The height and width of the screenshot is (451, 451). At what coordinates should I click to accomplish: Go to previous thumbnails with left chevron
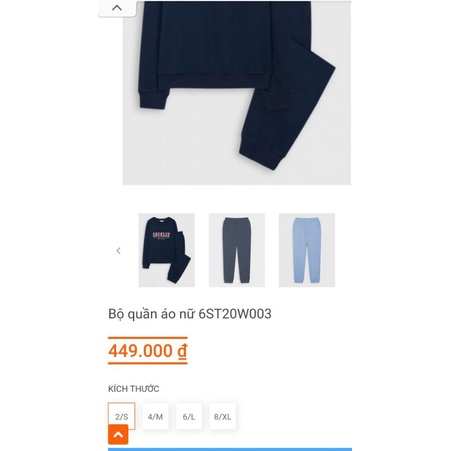tap(118, 251)
